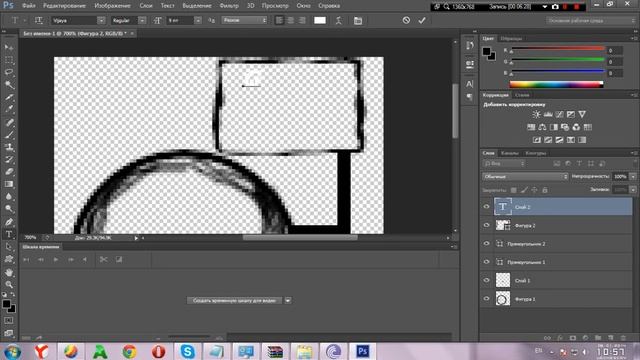Open the Редактирование menu
Viewport: 640px width, 360px height.
pyautogui.click(x=64, y=6)
